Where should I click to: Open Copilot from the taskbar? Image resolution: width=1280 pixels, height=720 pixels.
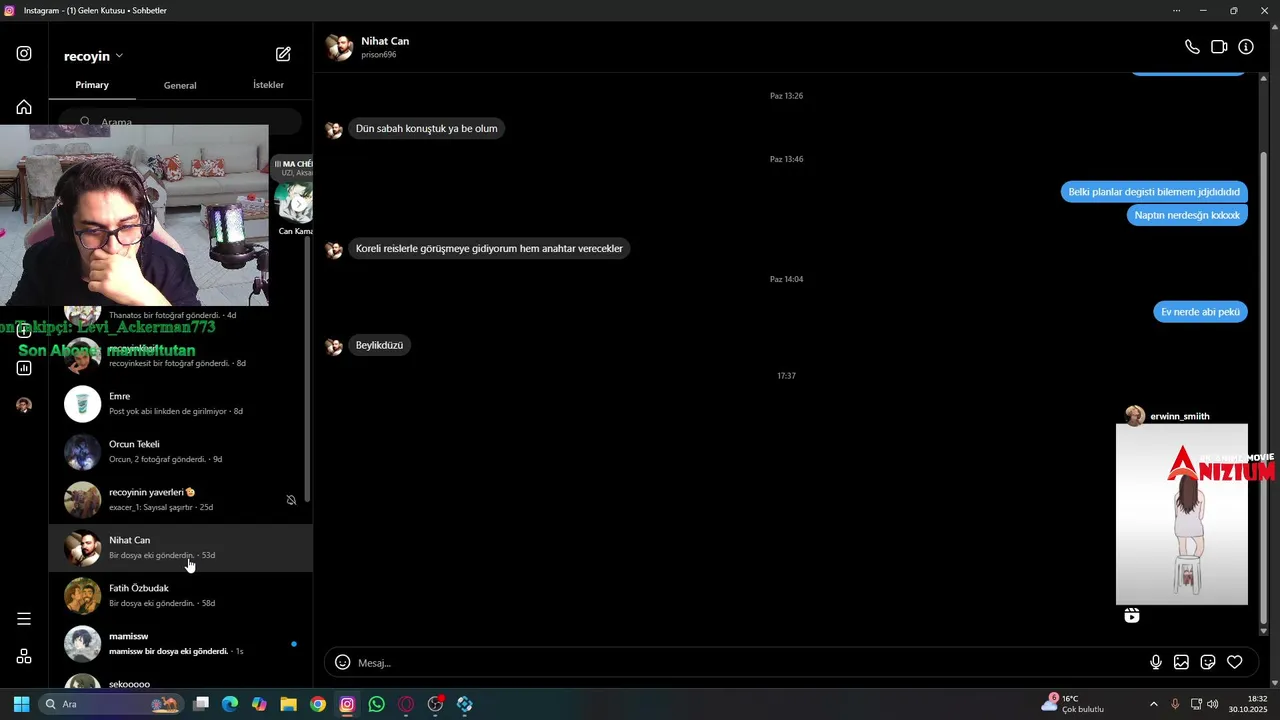[x=259, y=704]
